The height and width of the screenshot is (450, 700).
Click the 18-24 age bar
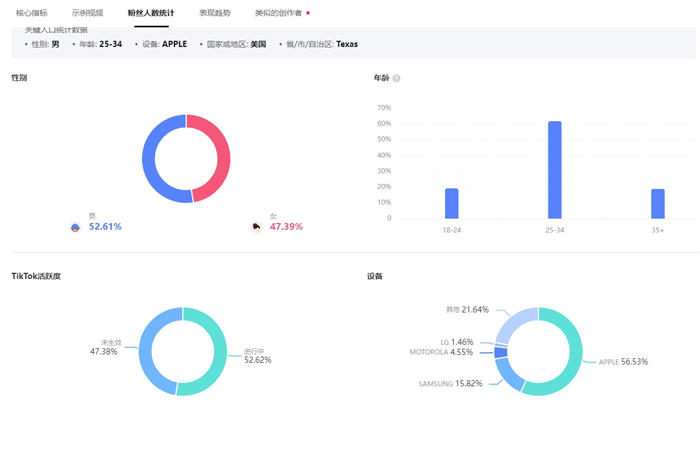[452, 203]
